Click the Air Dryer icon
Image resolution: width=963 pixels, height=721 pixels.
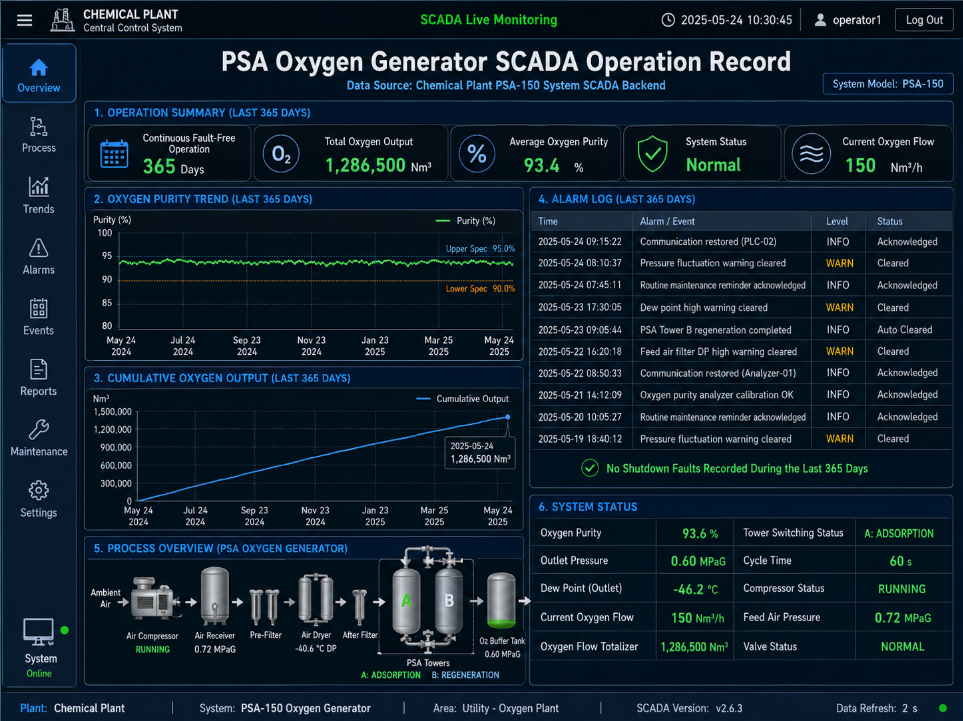tap(316, 599)
